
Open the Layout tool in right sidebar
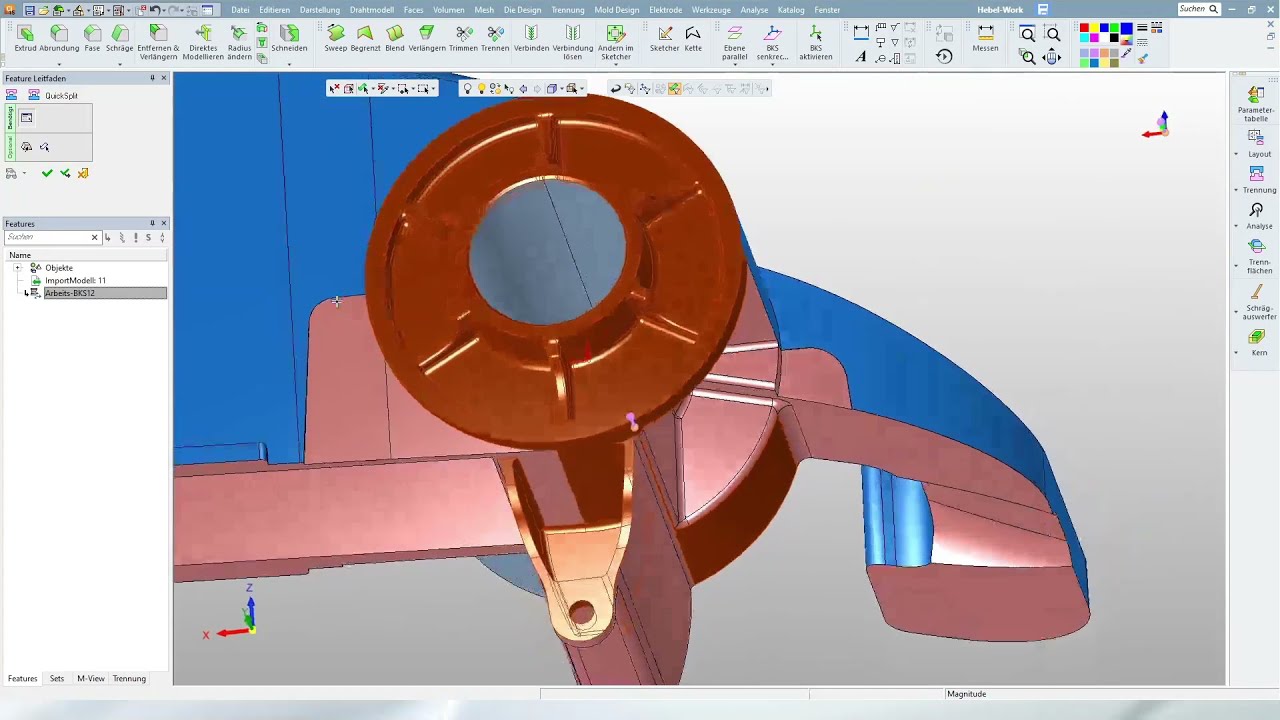click(1258, 143)
